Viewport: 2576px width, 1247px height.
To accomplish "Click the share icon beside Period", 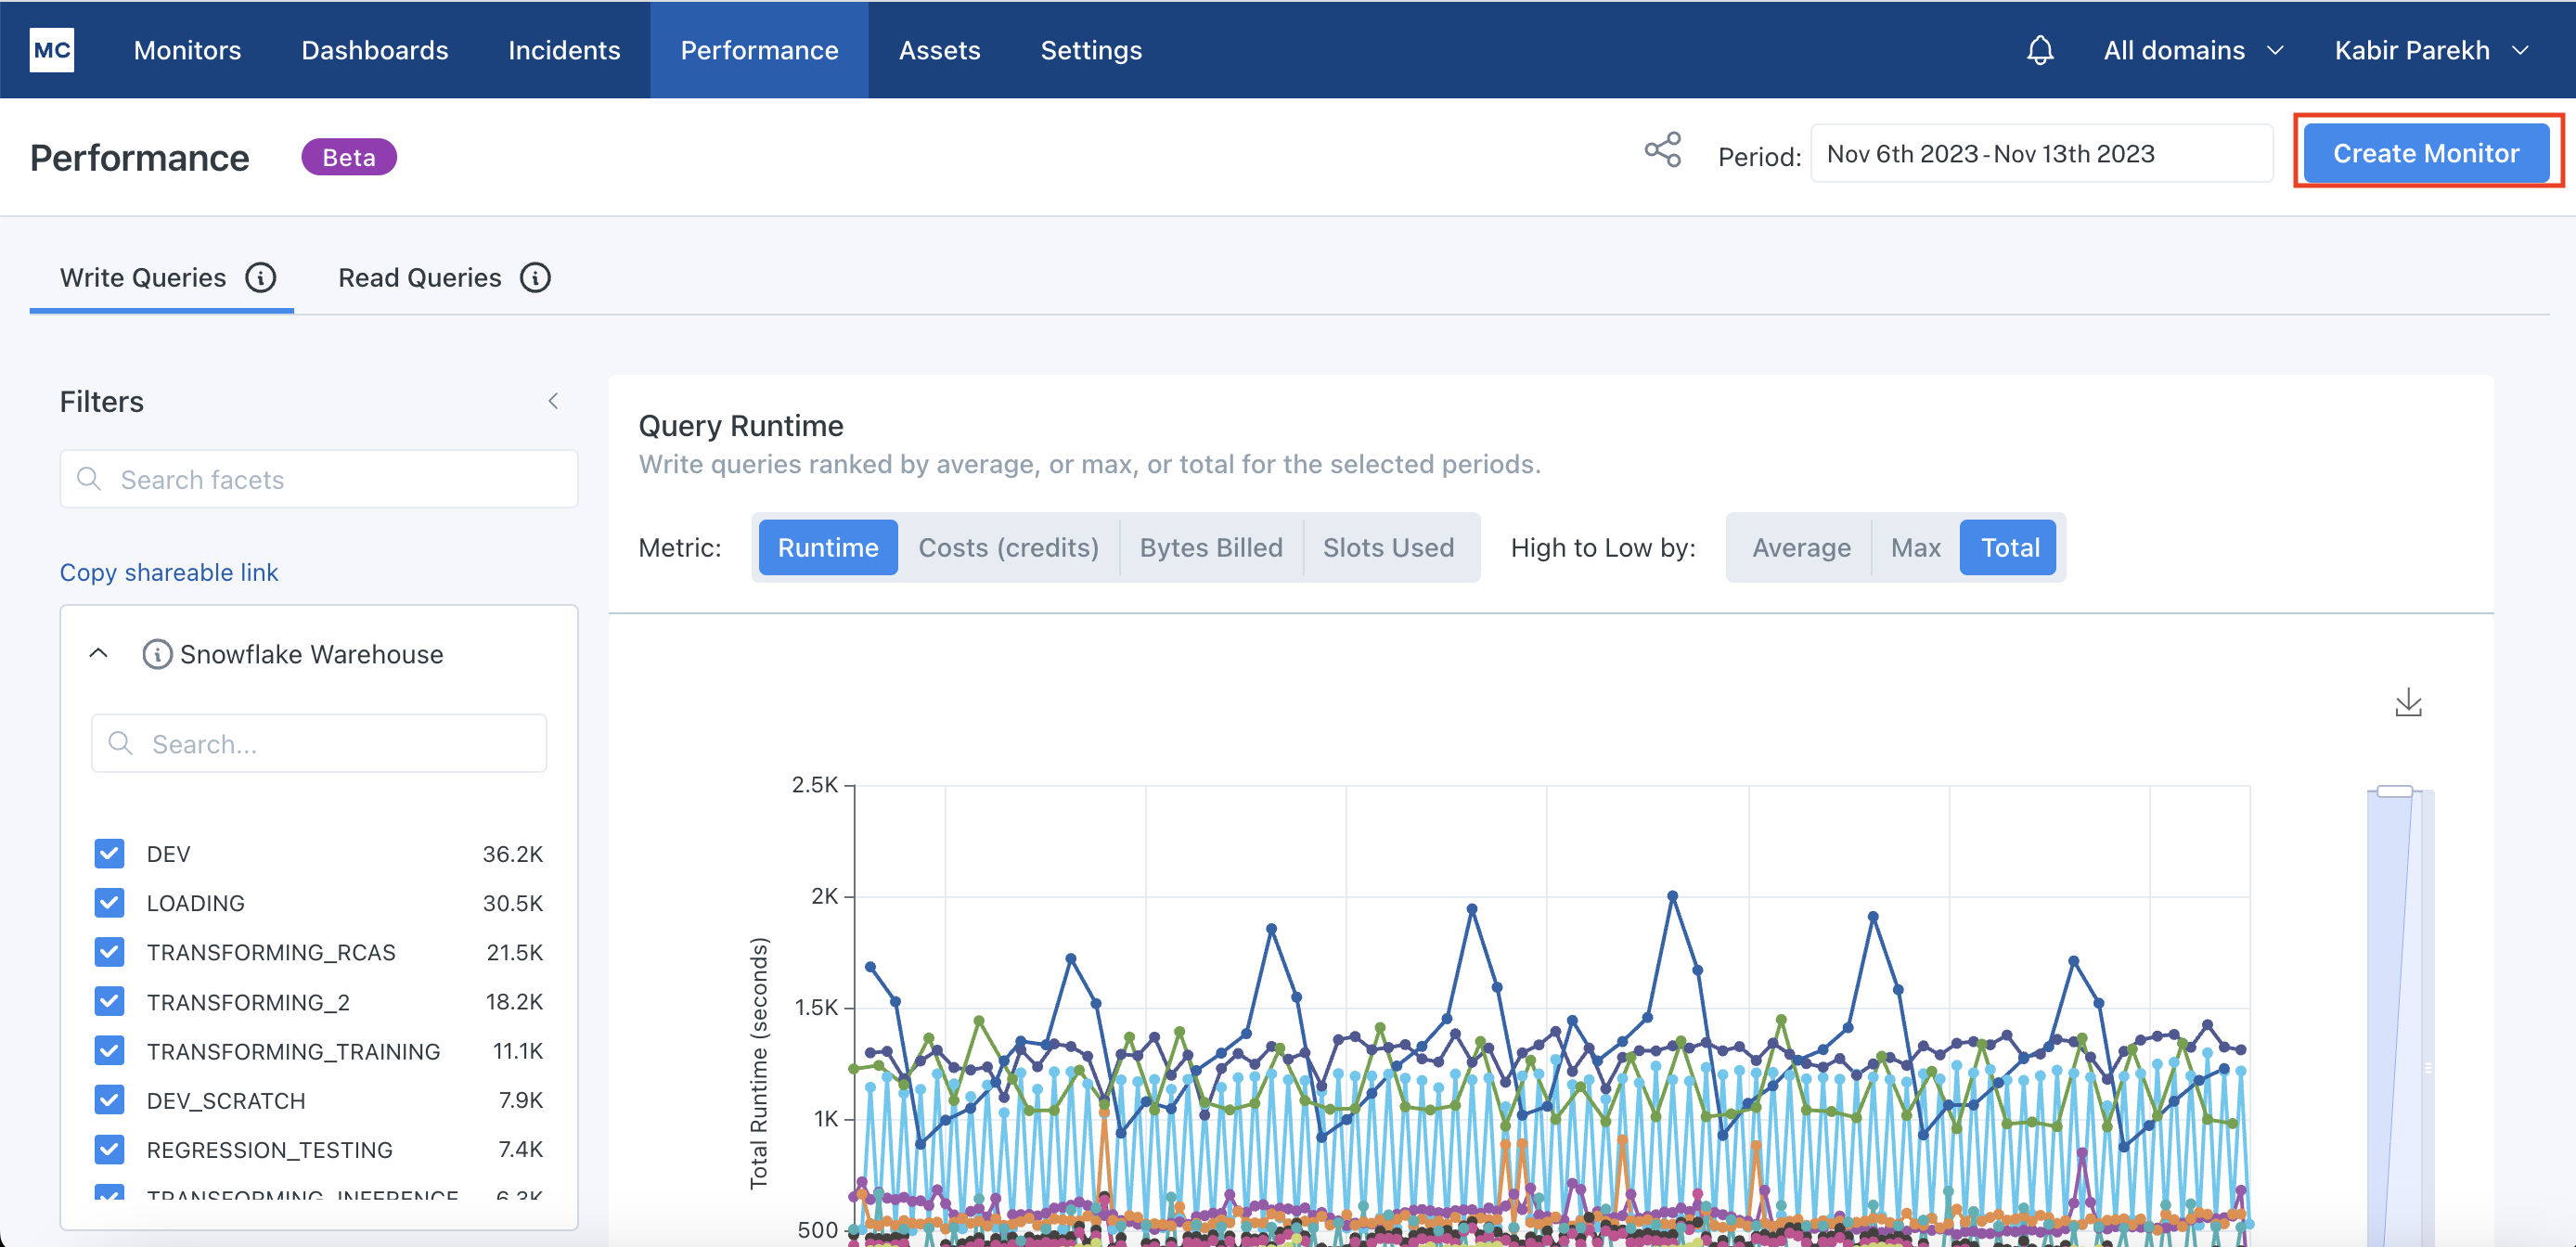I will [x=1662, y=151].
